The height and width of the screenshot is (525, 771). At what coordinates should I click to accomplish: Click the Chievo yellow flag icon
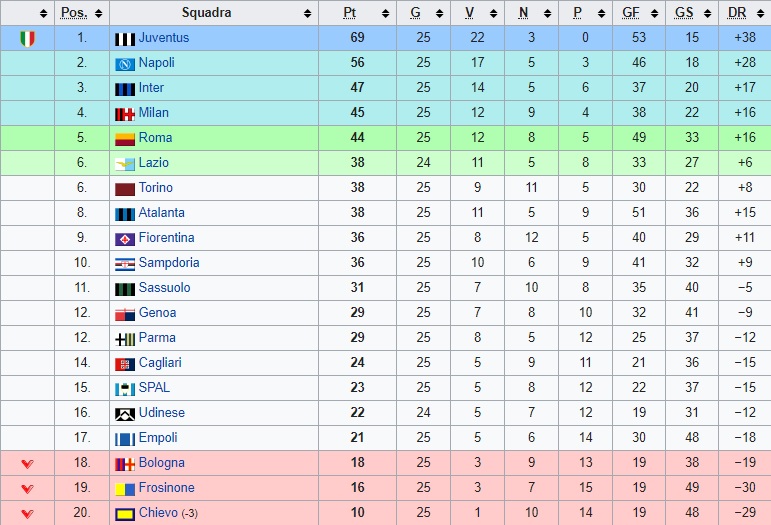124,514
